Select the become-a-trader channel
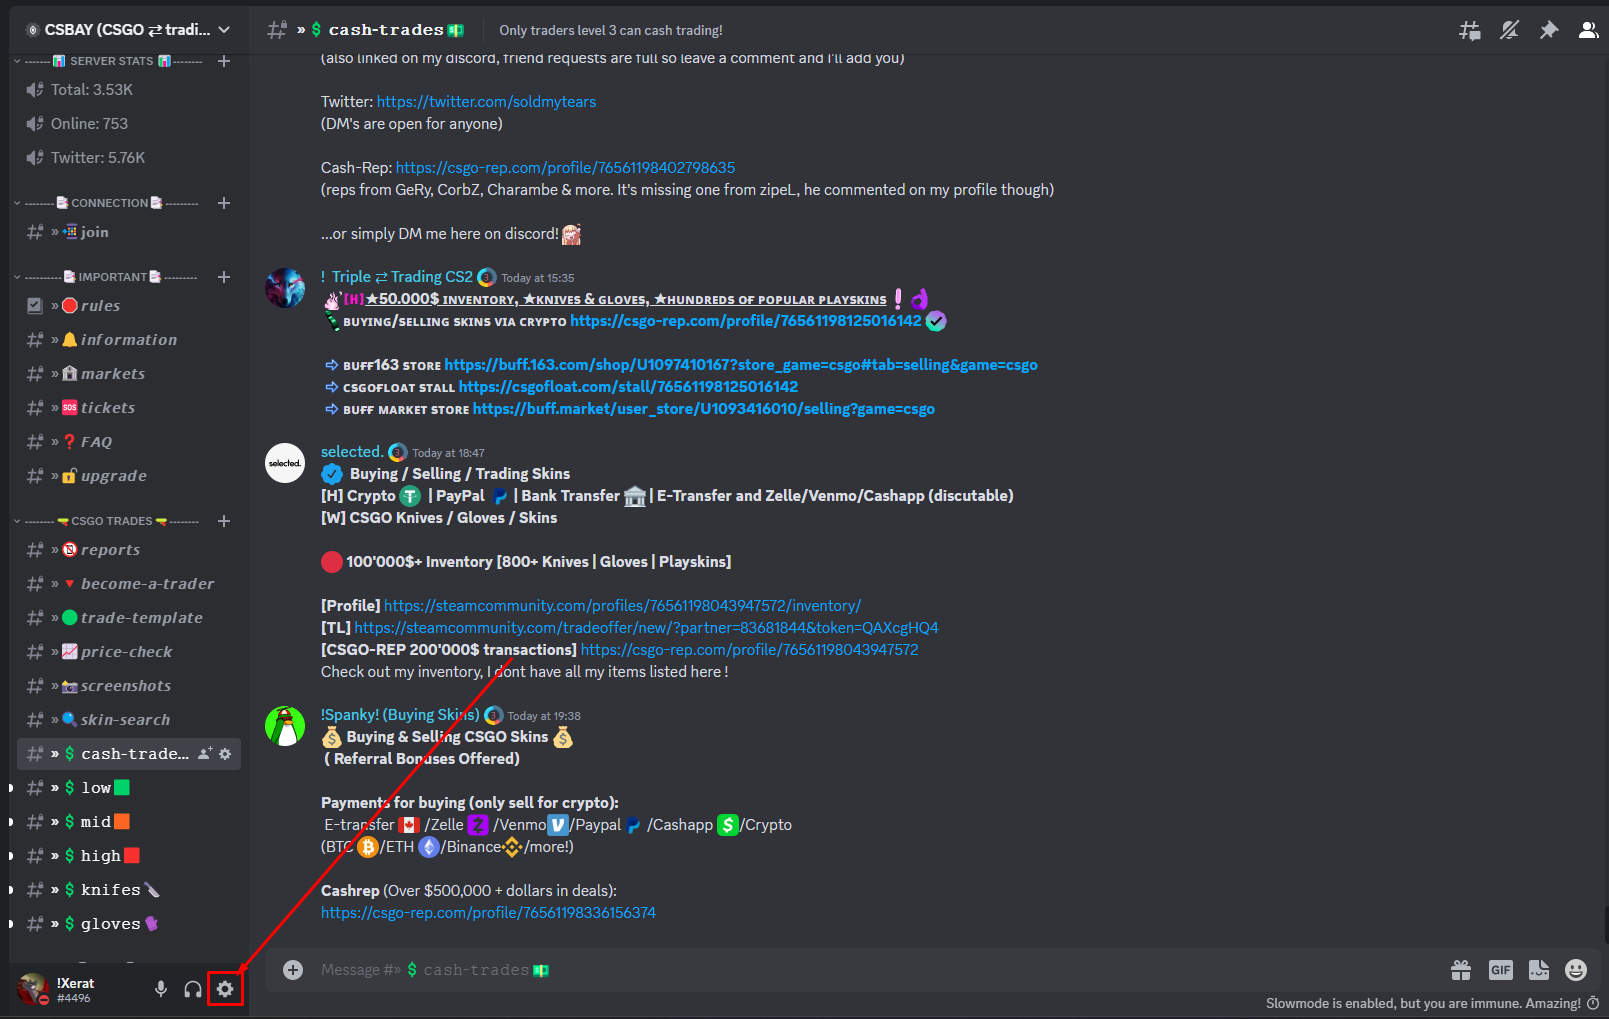 point(129,584)
